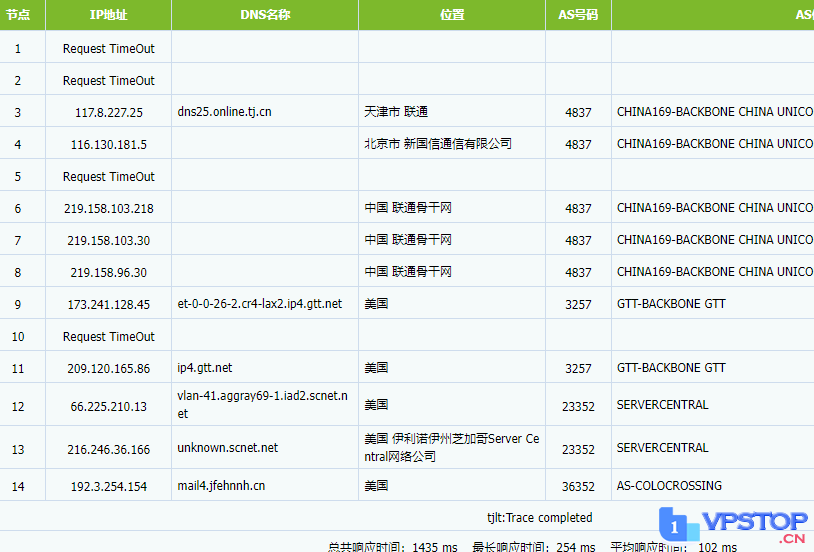
Task: Click GTT-BACKBONE GTT in node 11 row
Action: (671, 368)
